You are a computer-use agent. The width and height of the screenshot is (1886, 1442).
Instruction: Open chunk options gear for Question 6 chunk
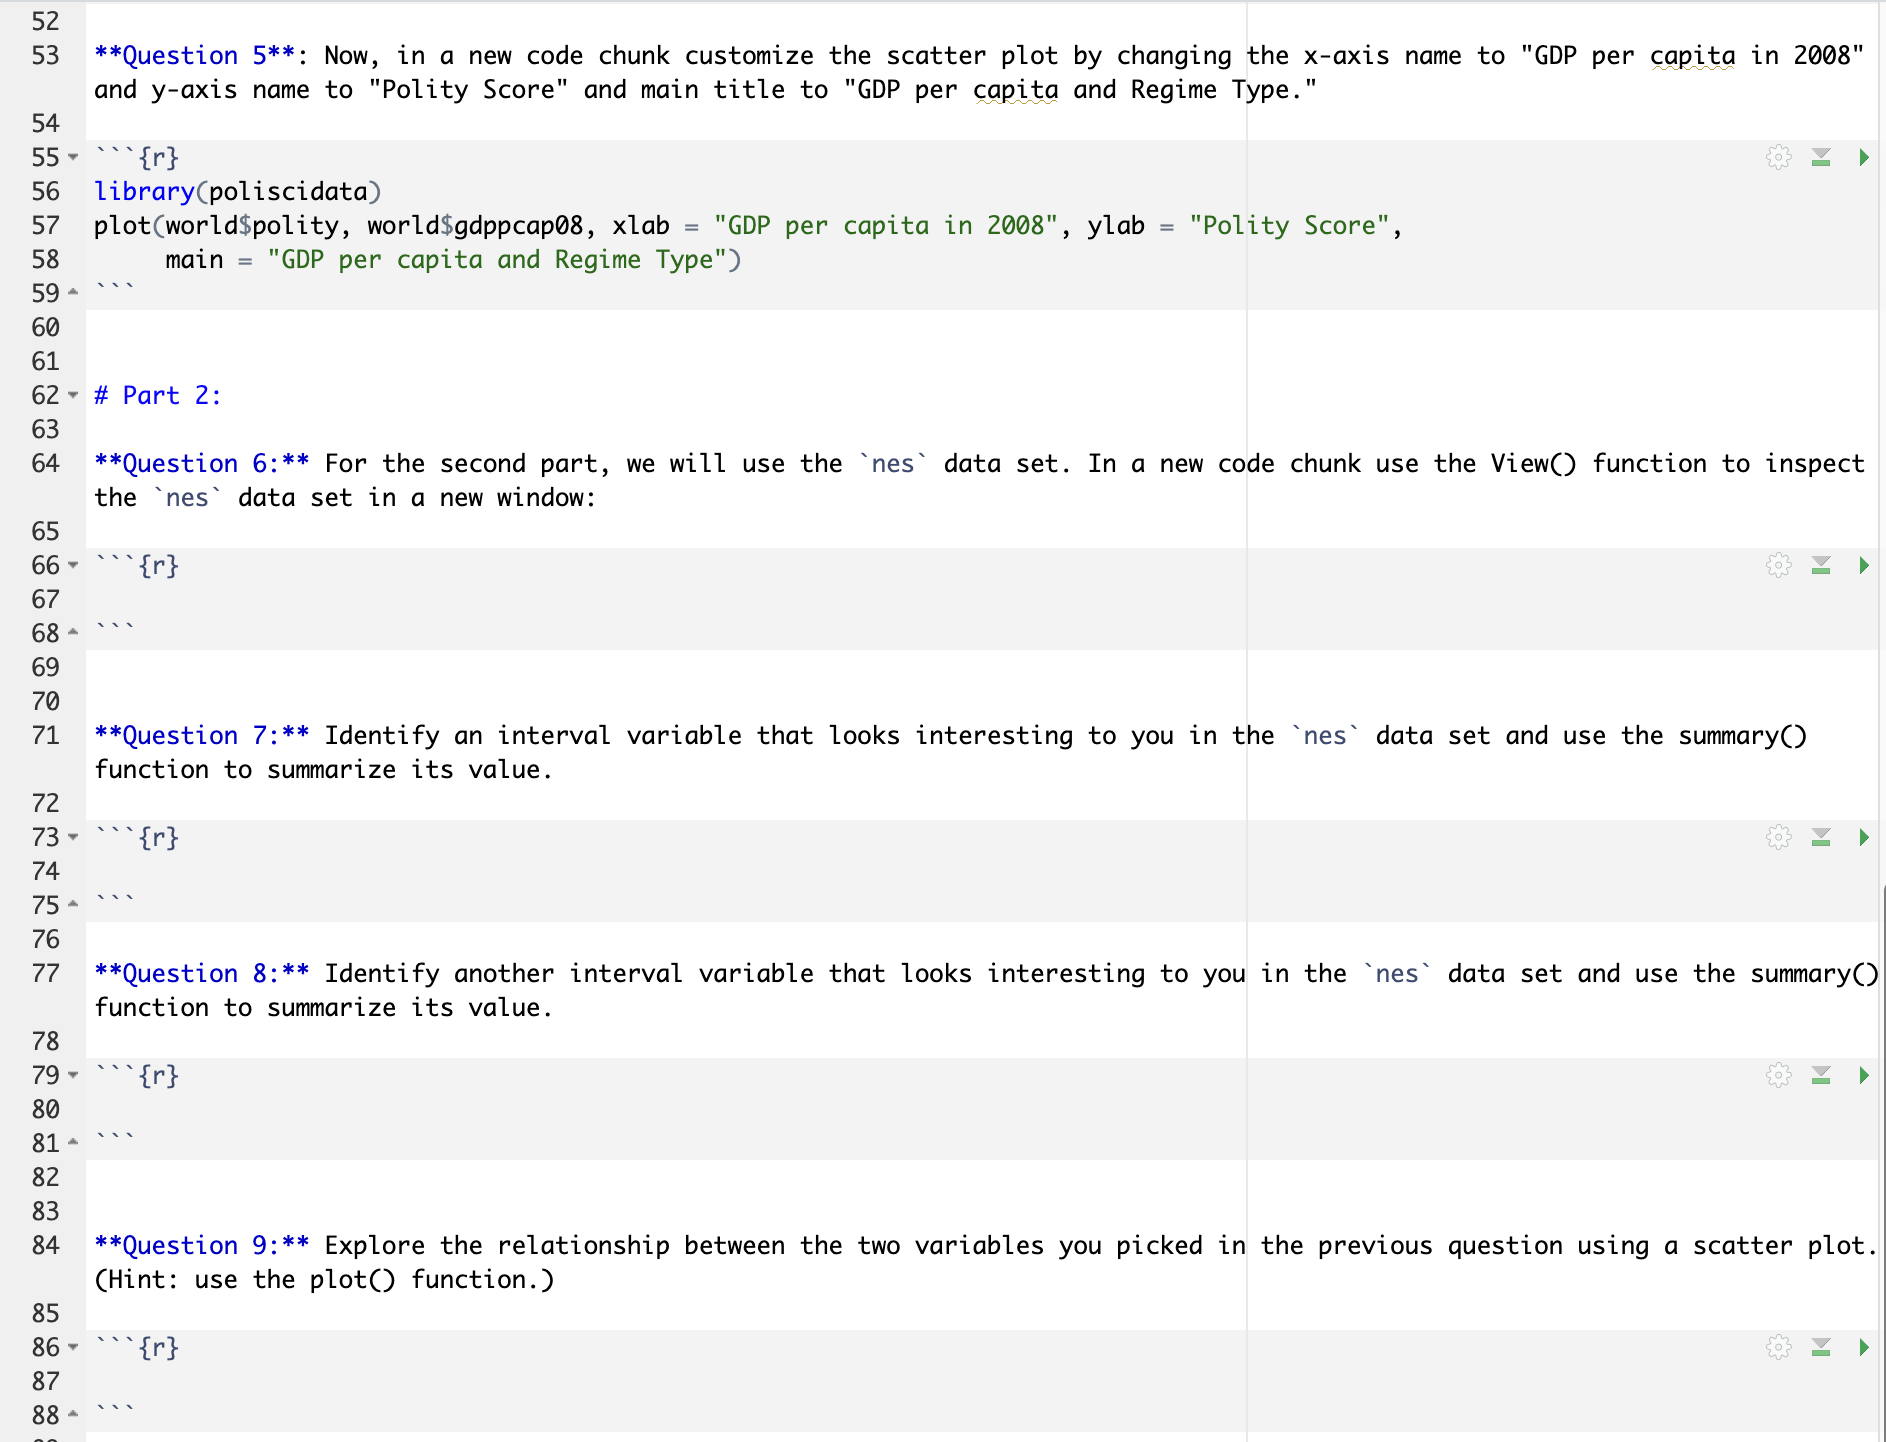[x=1778, y=565]
